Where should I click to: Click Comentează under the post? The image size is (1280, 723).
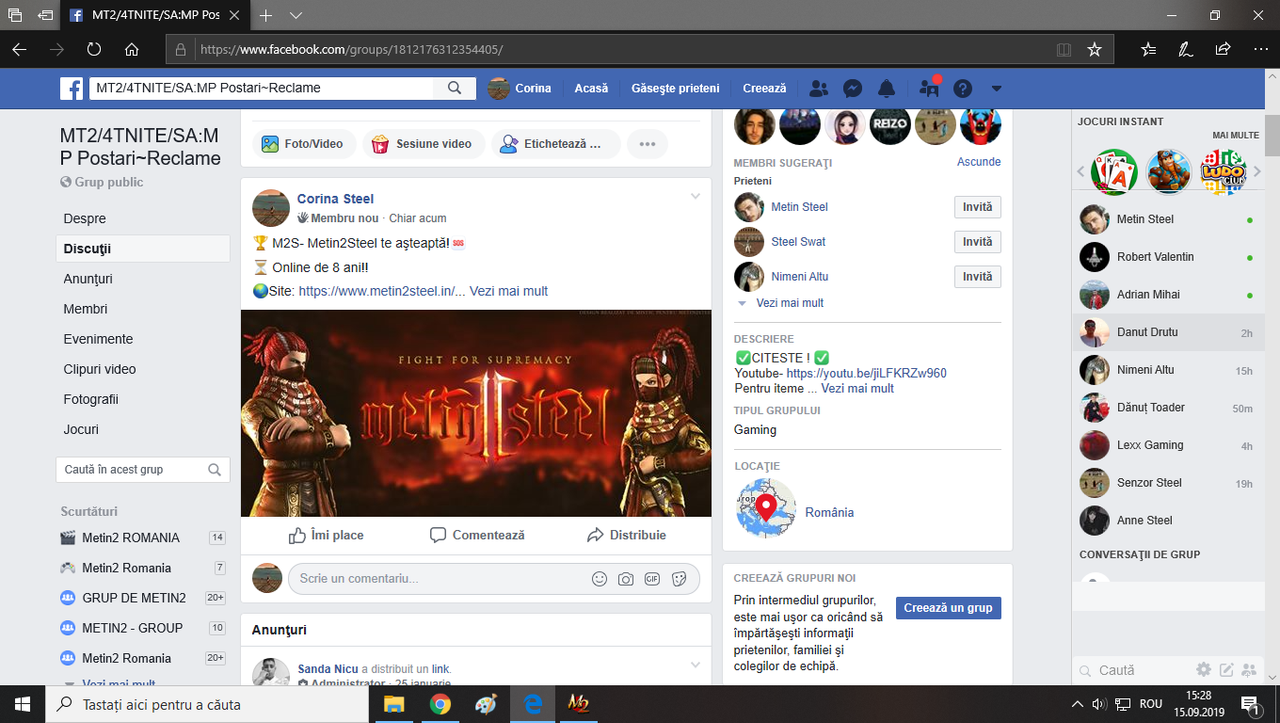[477, 535]
